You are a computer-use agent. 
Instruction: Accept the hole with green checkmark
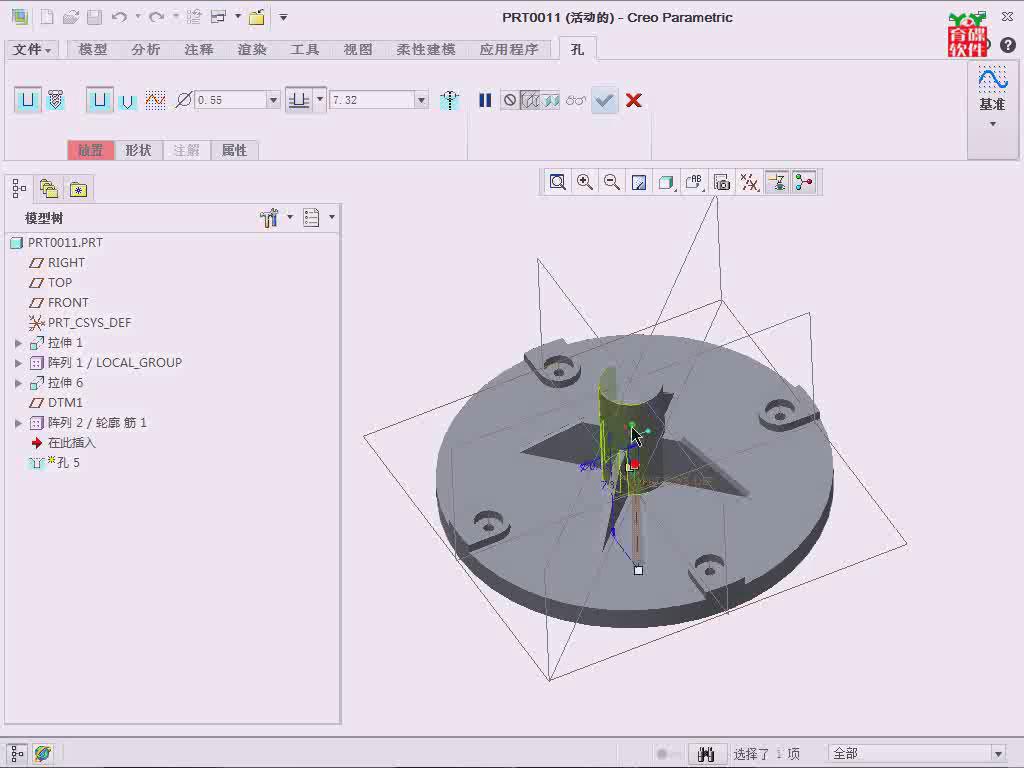[x=605, y=101]
